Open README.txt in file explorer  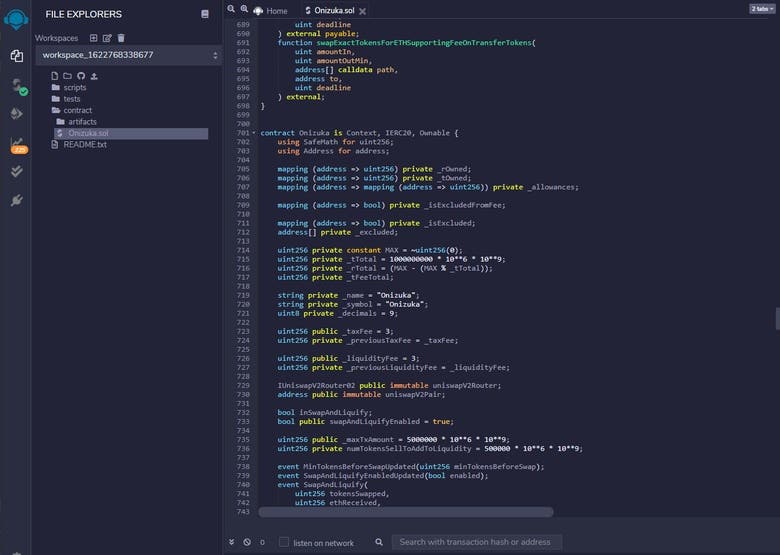pyautogui.click(x=84, y=144)
